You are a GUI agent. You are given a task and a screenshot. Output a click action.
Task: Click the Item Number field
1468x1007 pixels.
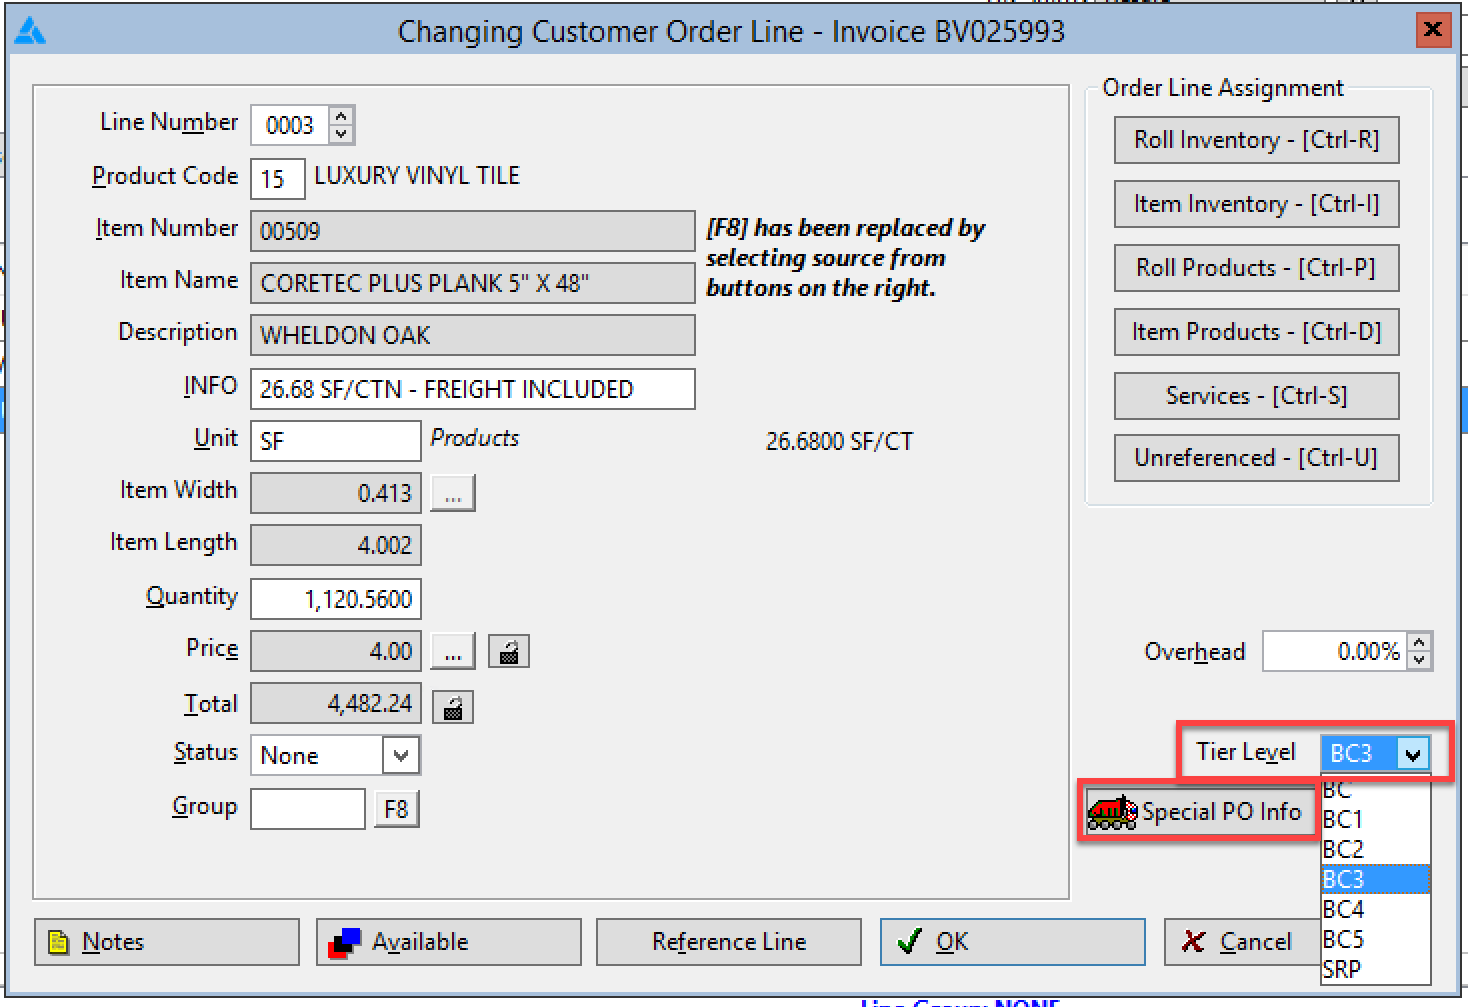click(472, 231)
